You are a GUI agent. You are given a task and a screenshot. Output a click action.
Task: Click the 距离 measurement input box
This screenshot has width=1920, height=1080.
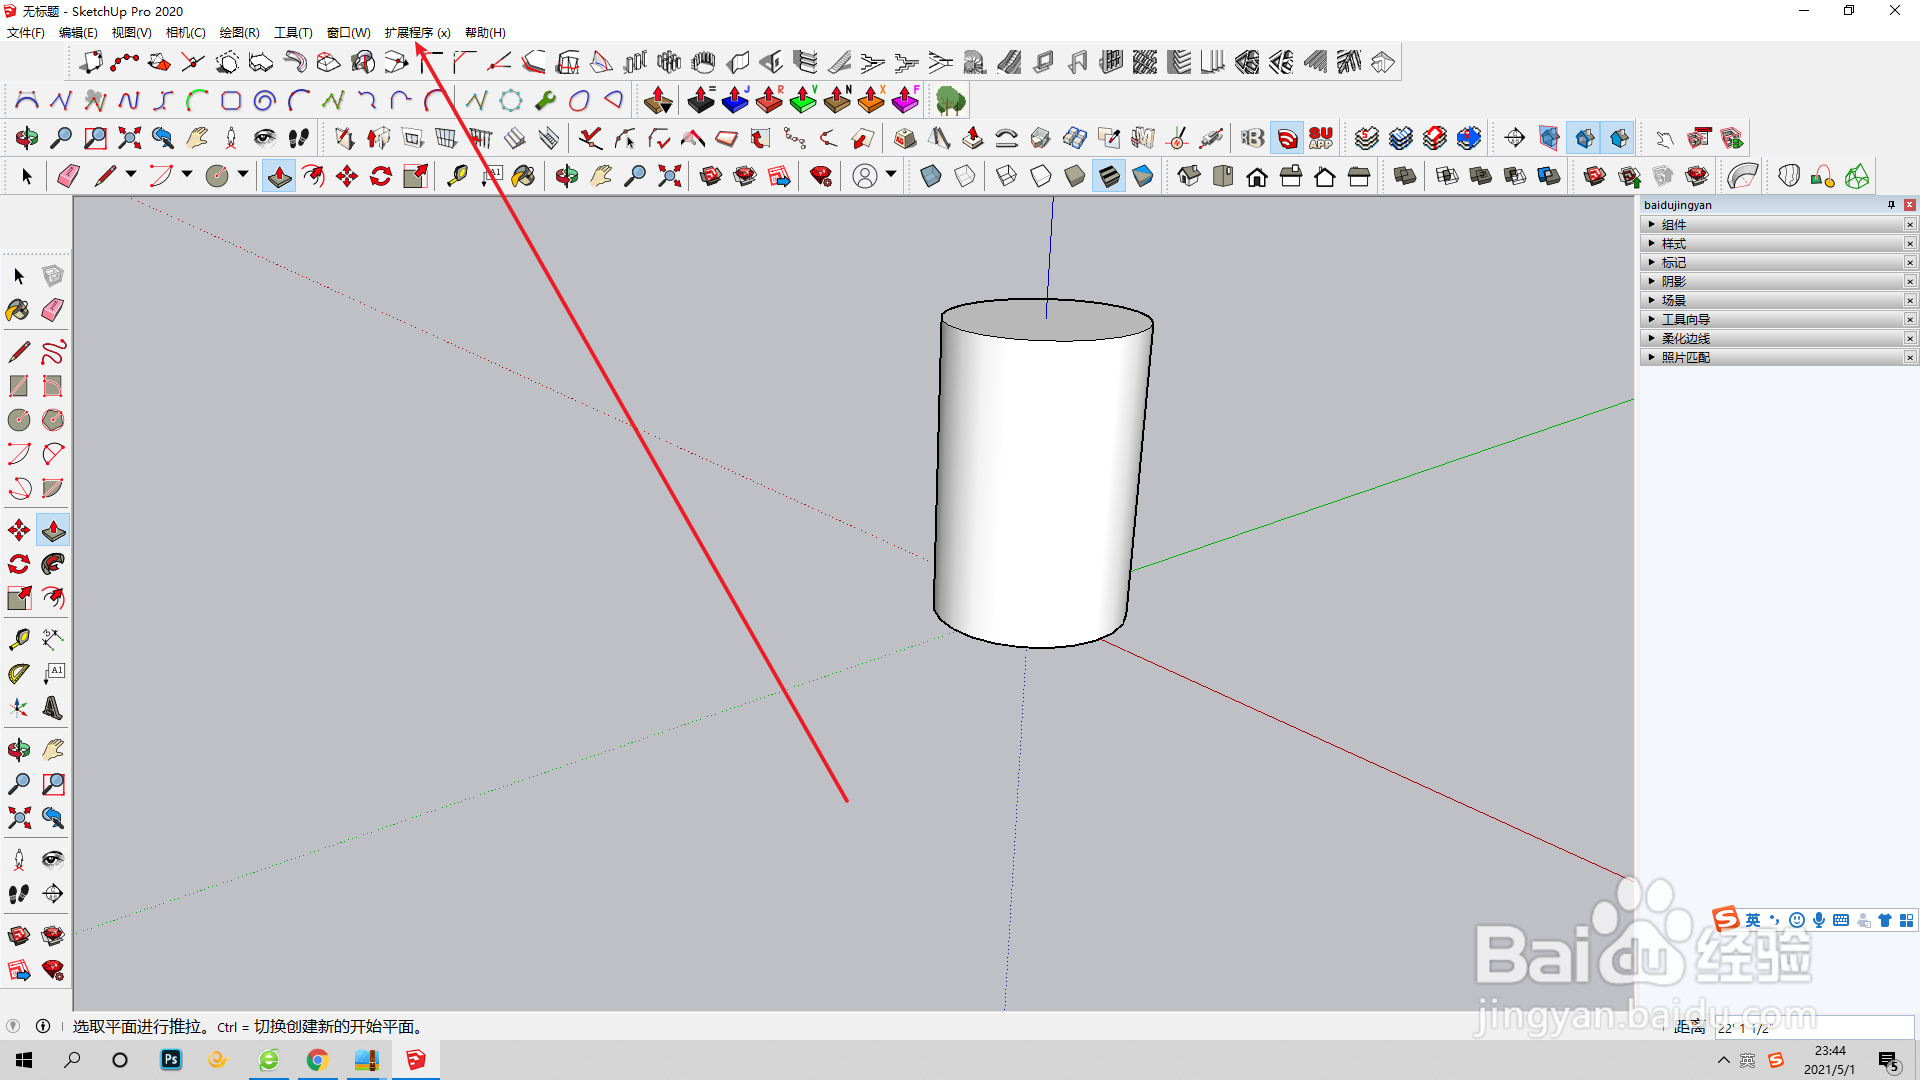tap(1813, 1027)
